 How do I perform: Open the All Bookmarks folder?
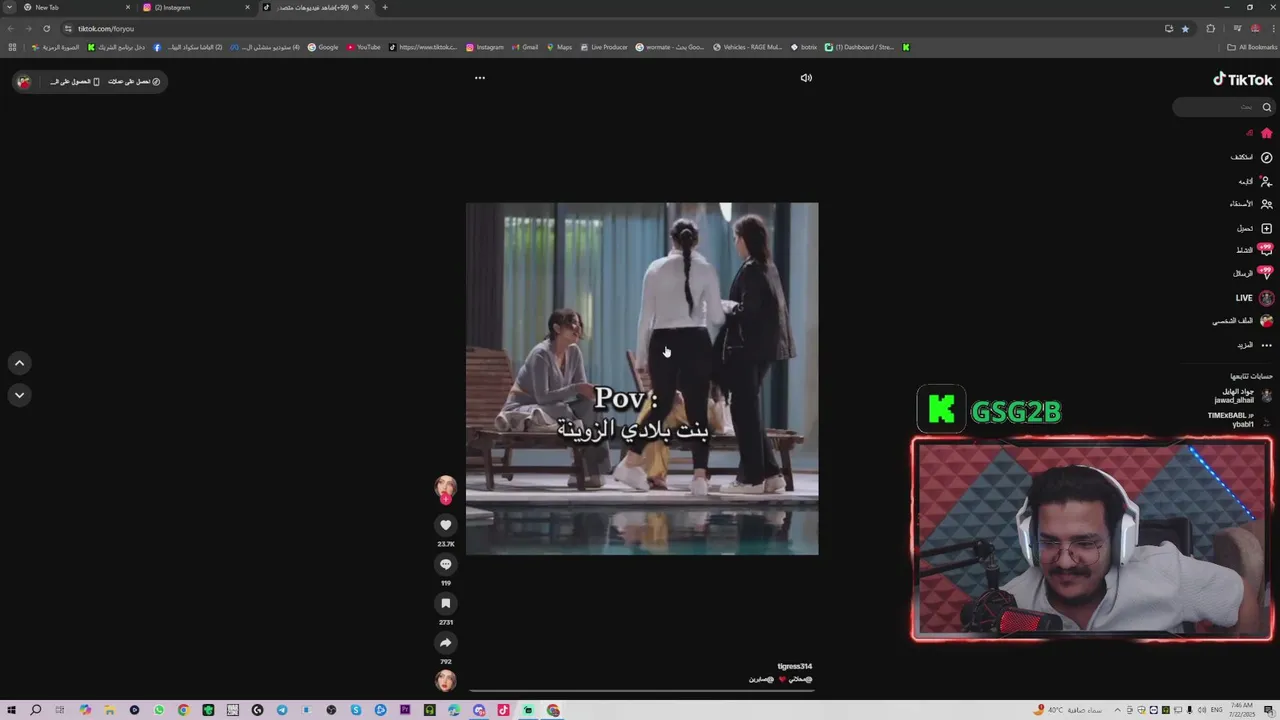coord(1252,47)
